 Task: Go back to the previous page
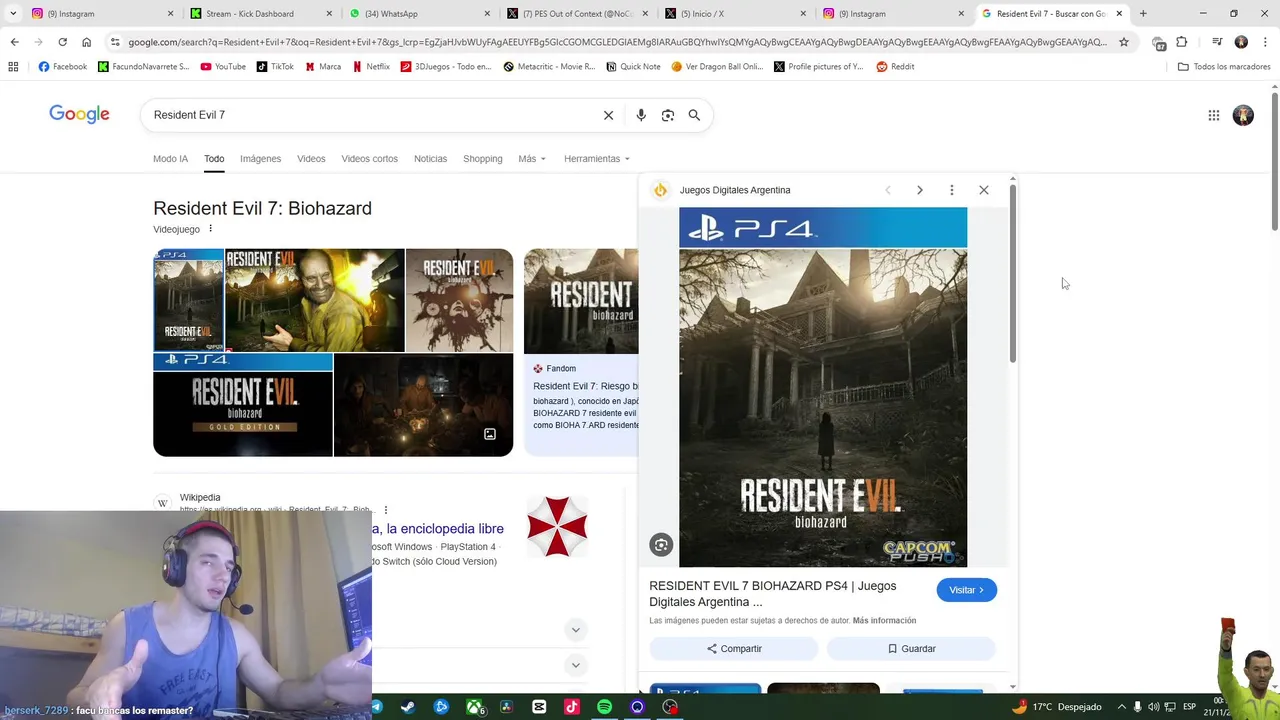pyautogui.click(x=14, y=42)
